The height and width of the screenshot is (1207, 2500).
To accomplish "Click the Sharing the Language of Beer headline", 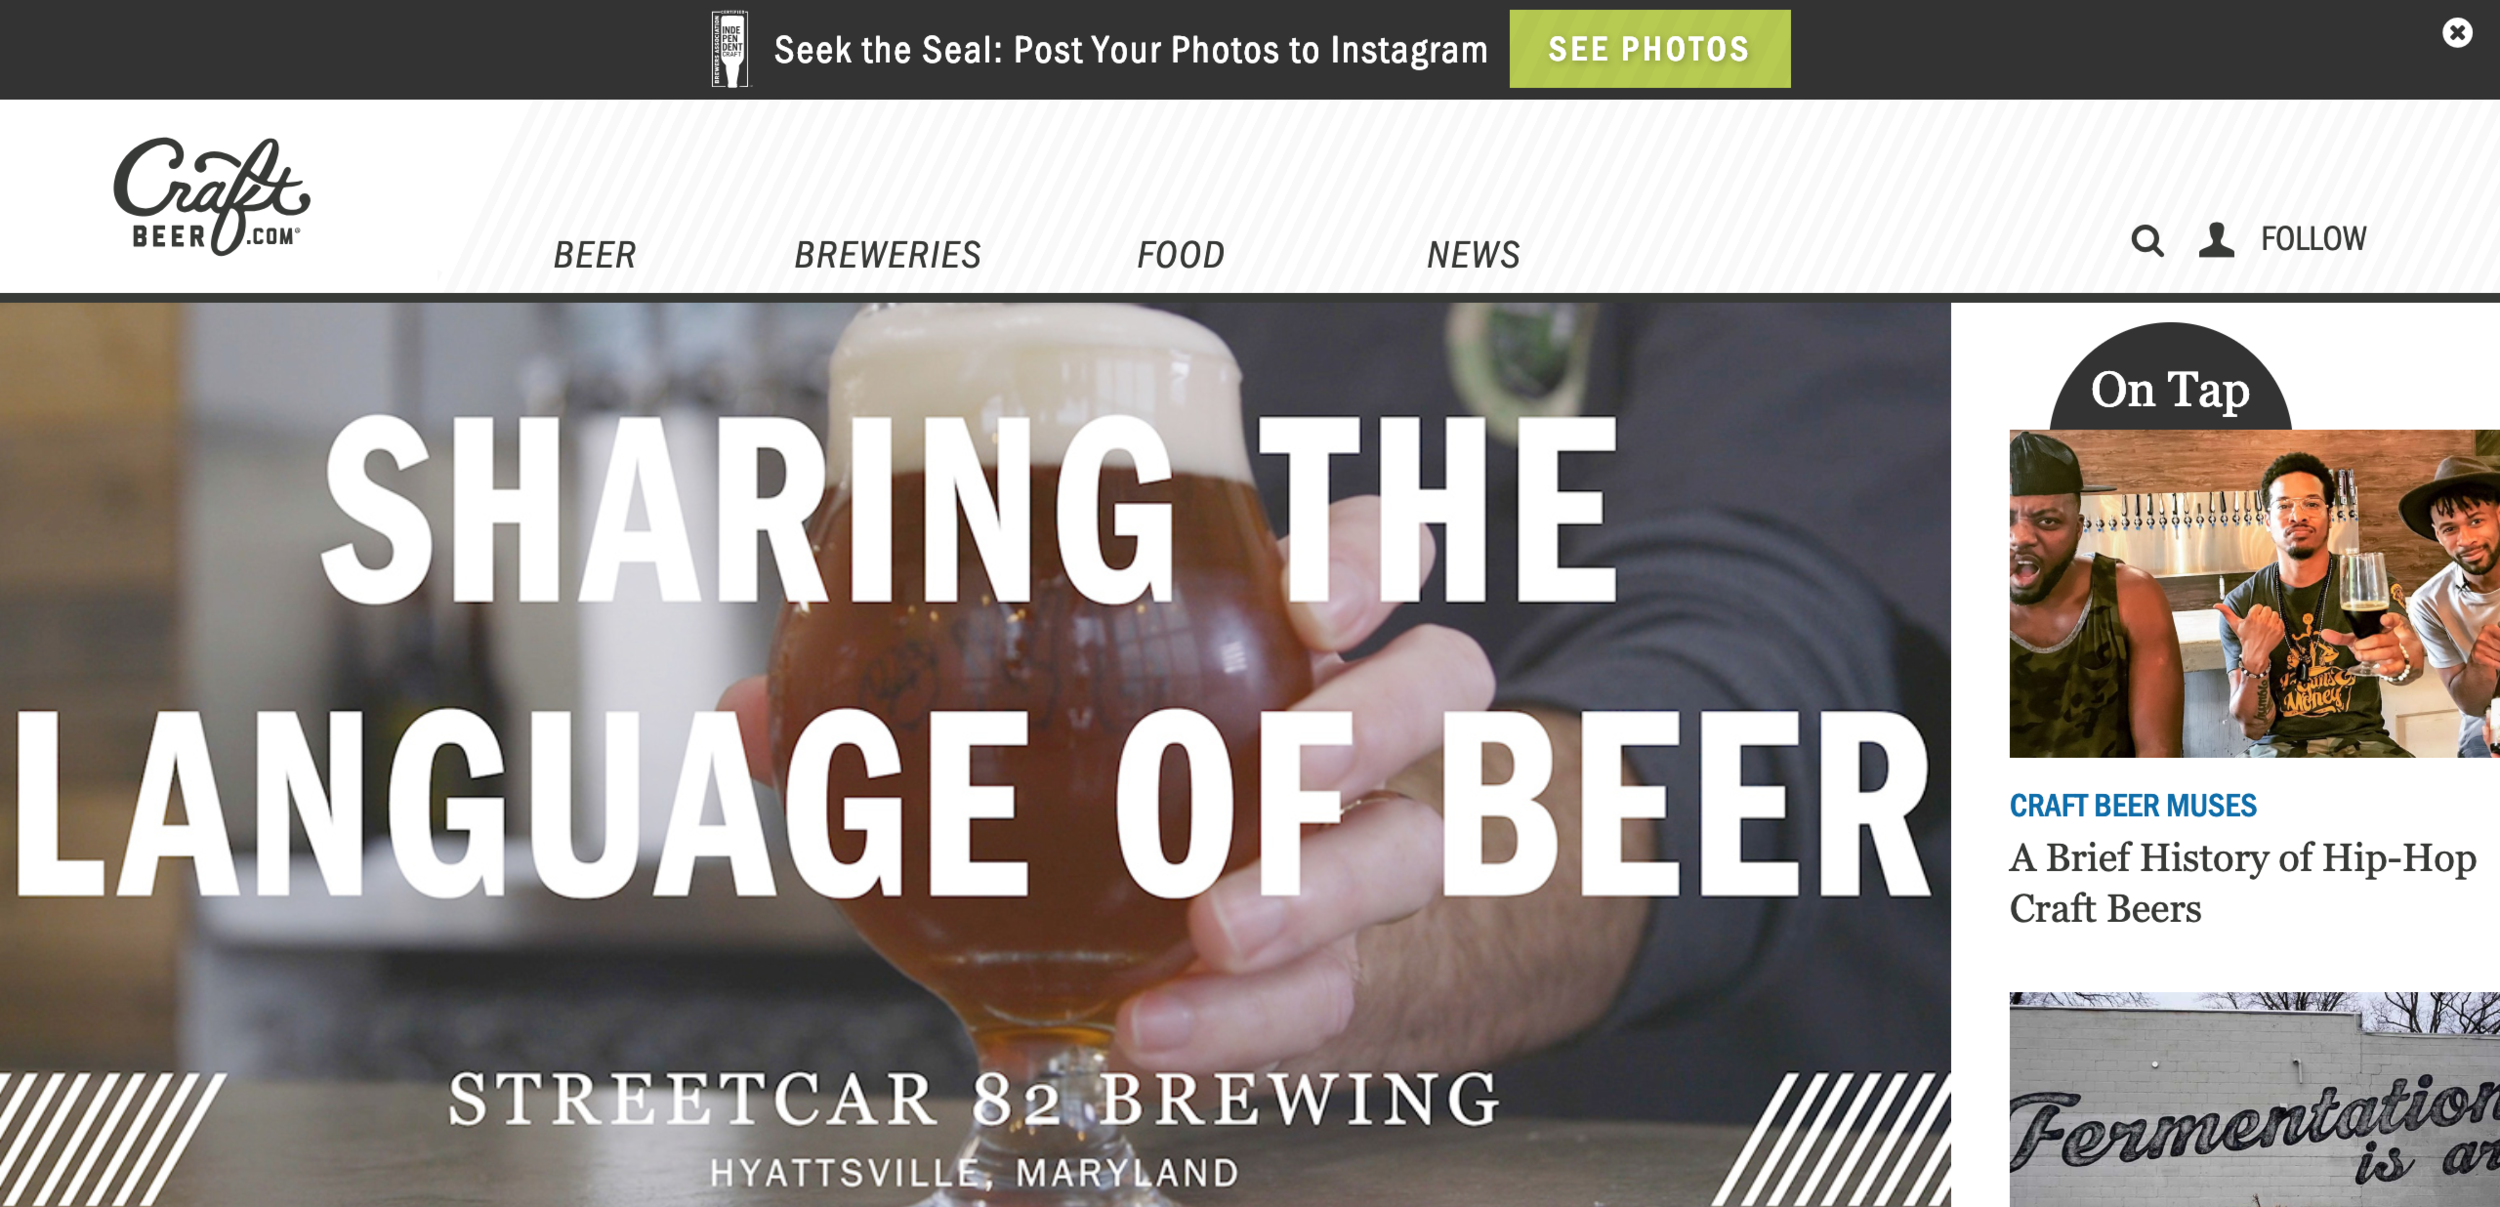I will tap(970, 655).
